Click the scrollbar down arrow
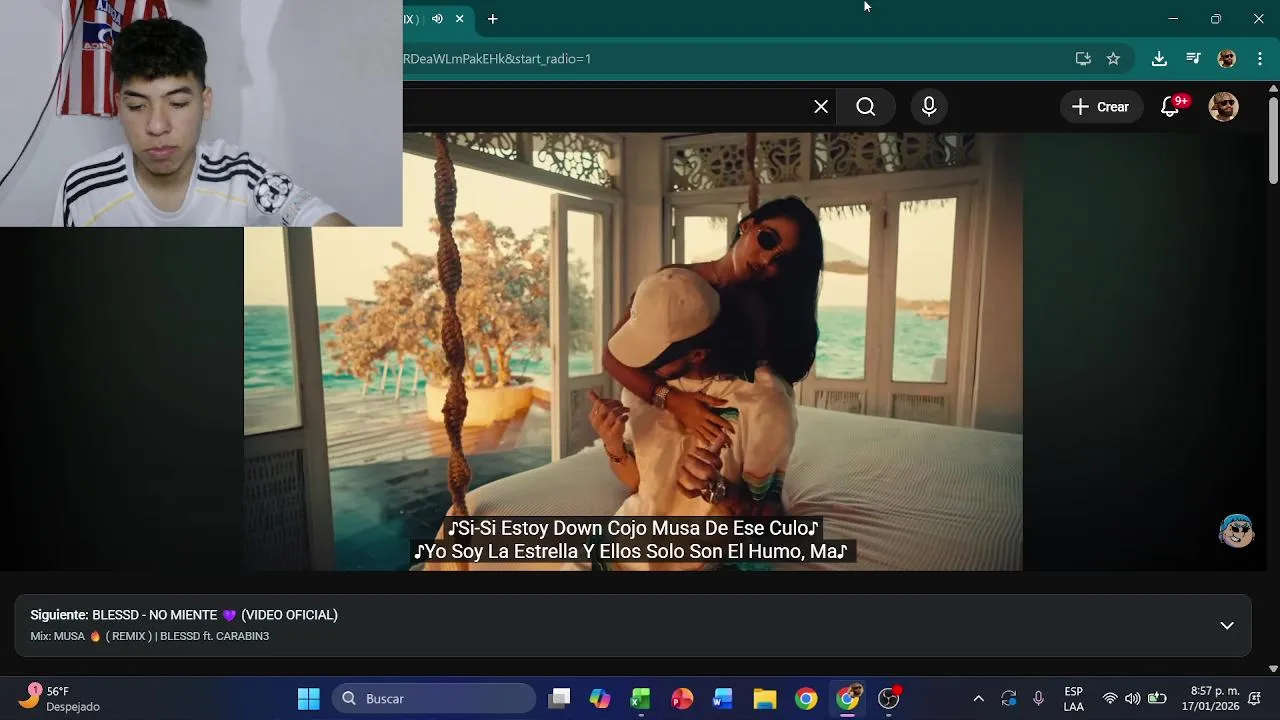The width and height of the screenshot is (1280, 720). pos(1273,668)
